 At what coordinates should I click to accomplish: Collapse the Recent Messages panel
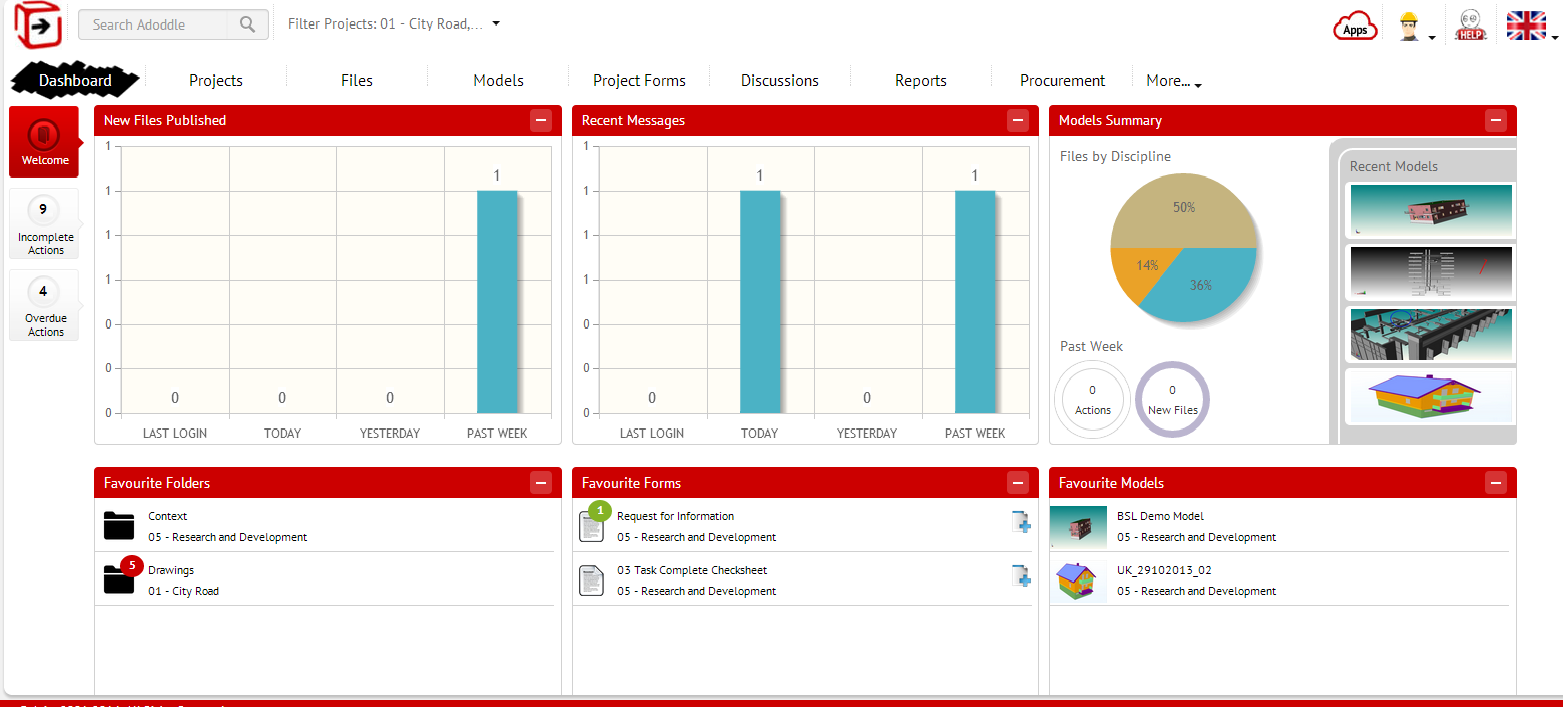coord(1018,121)
